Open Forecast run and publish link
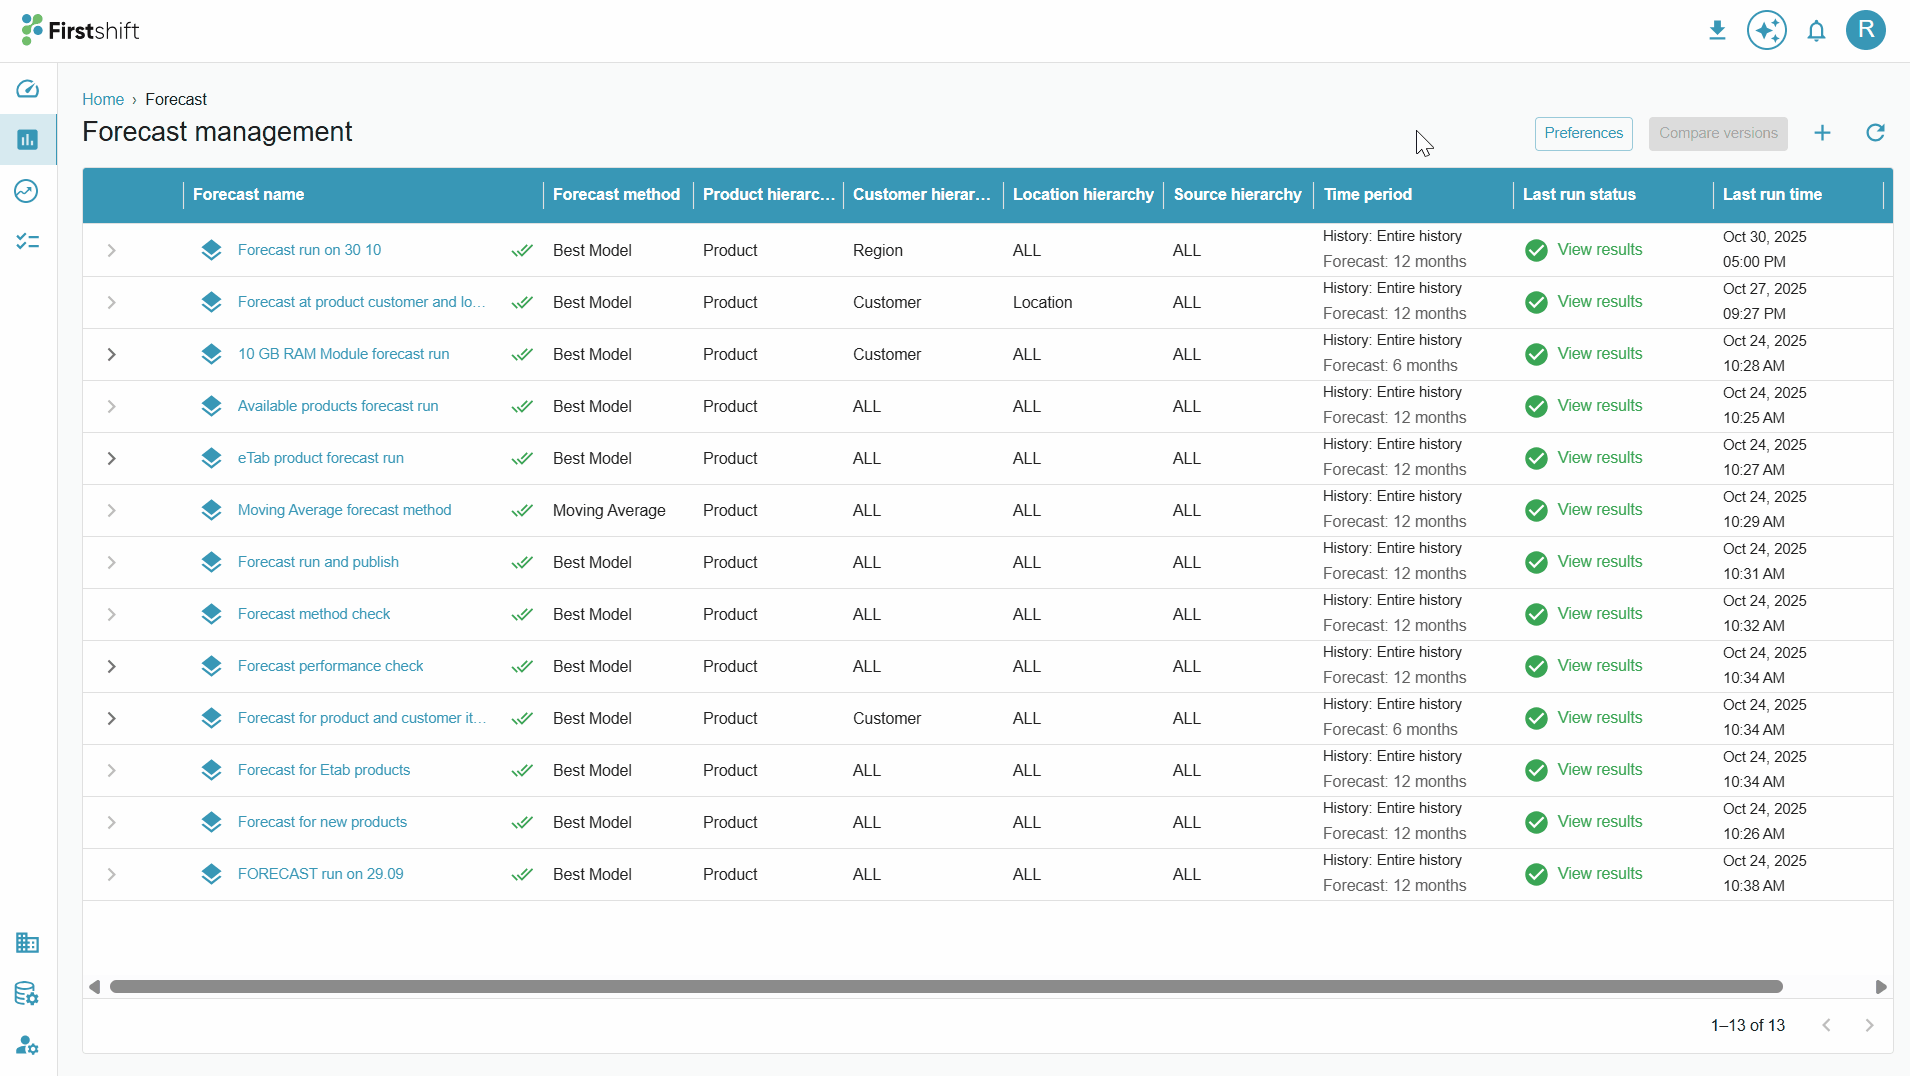The image size is (1910, 1076). 318,562
